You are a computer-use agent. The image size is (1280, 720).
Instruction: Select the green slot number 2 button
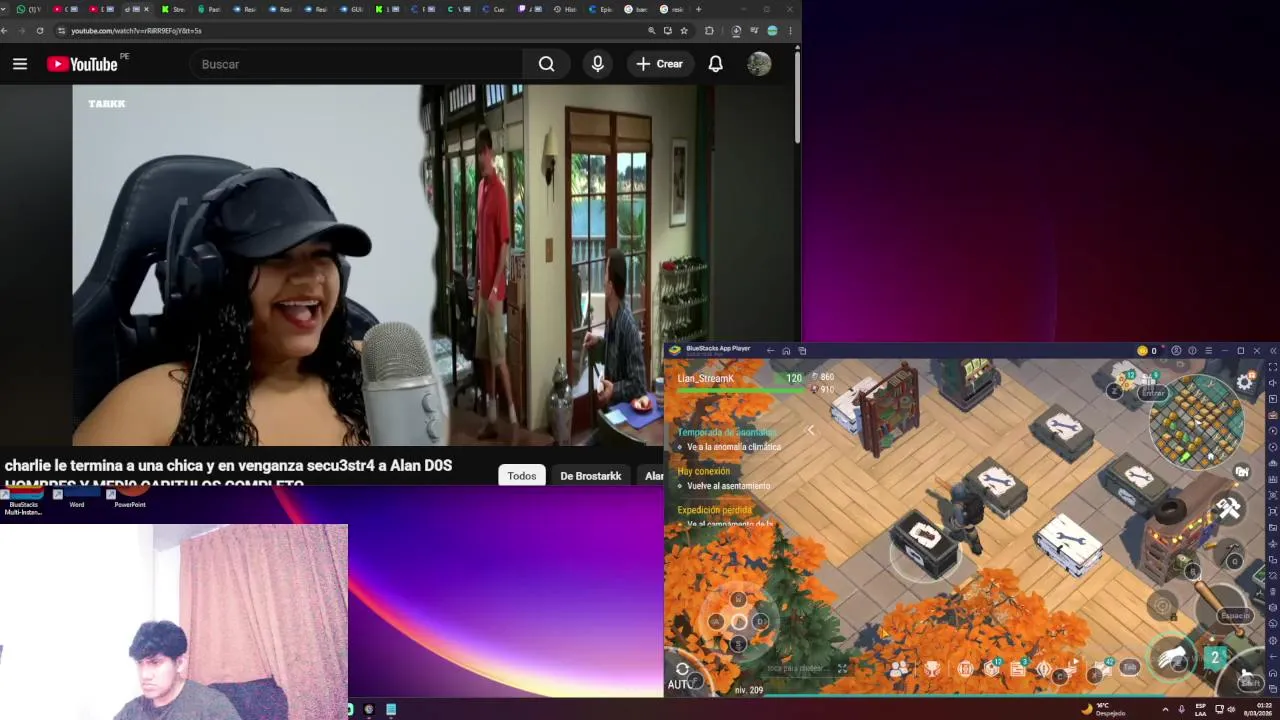tap(1215, 657)
